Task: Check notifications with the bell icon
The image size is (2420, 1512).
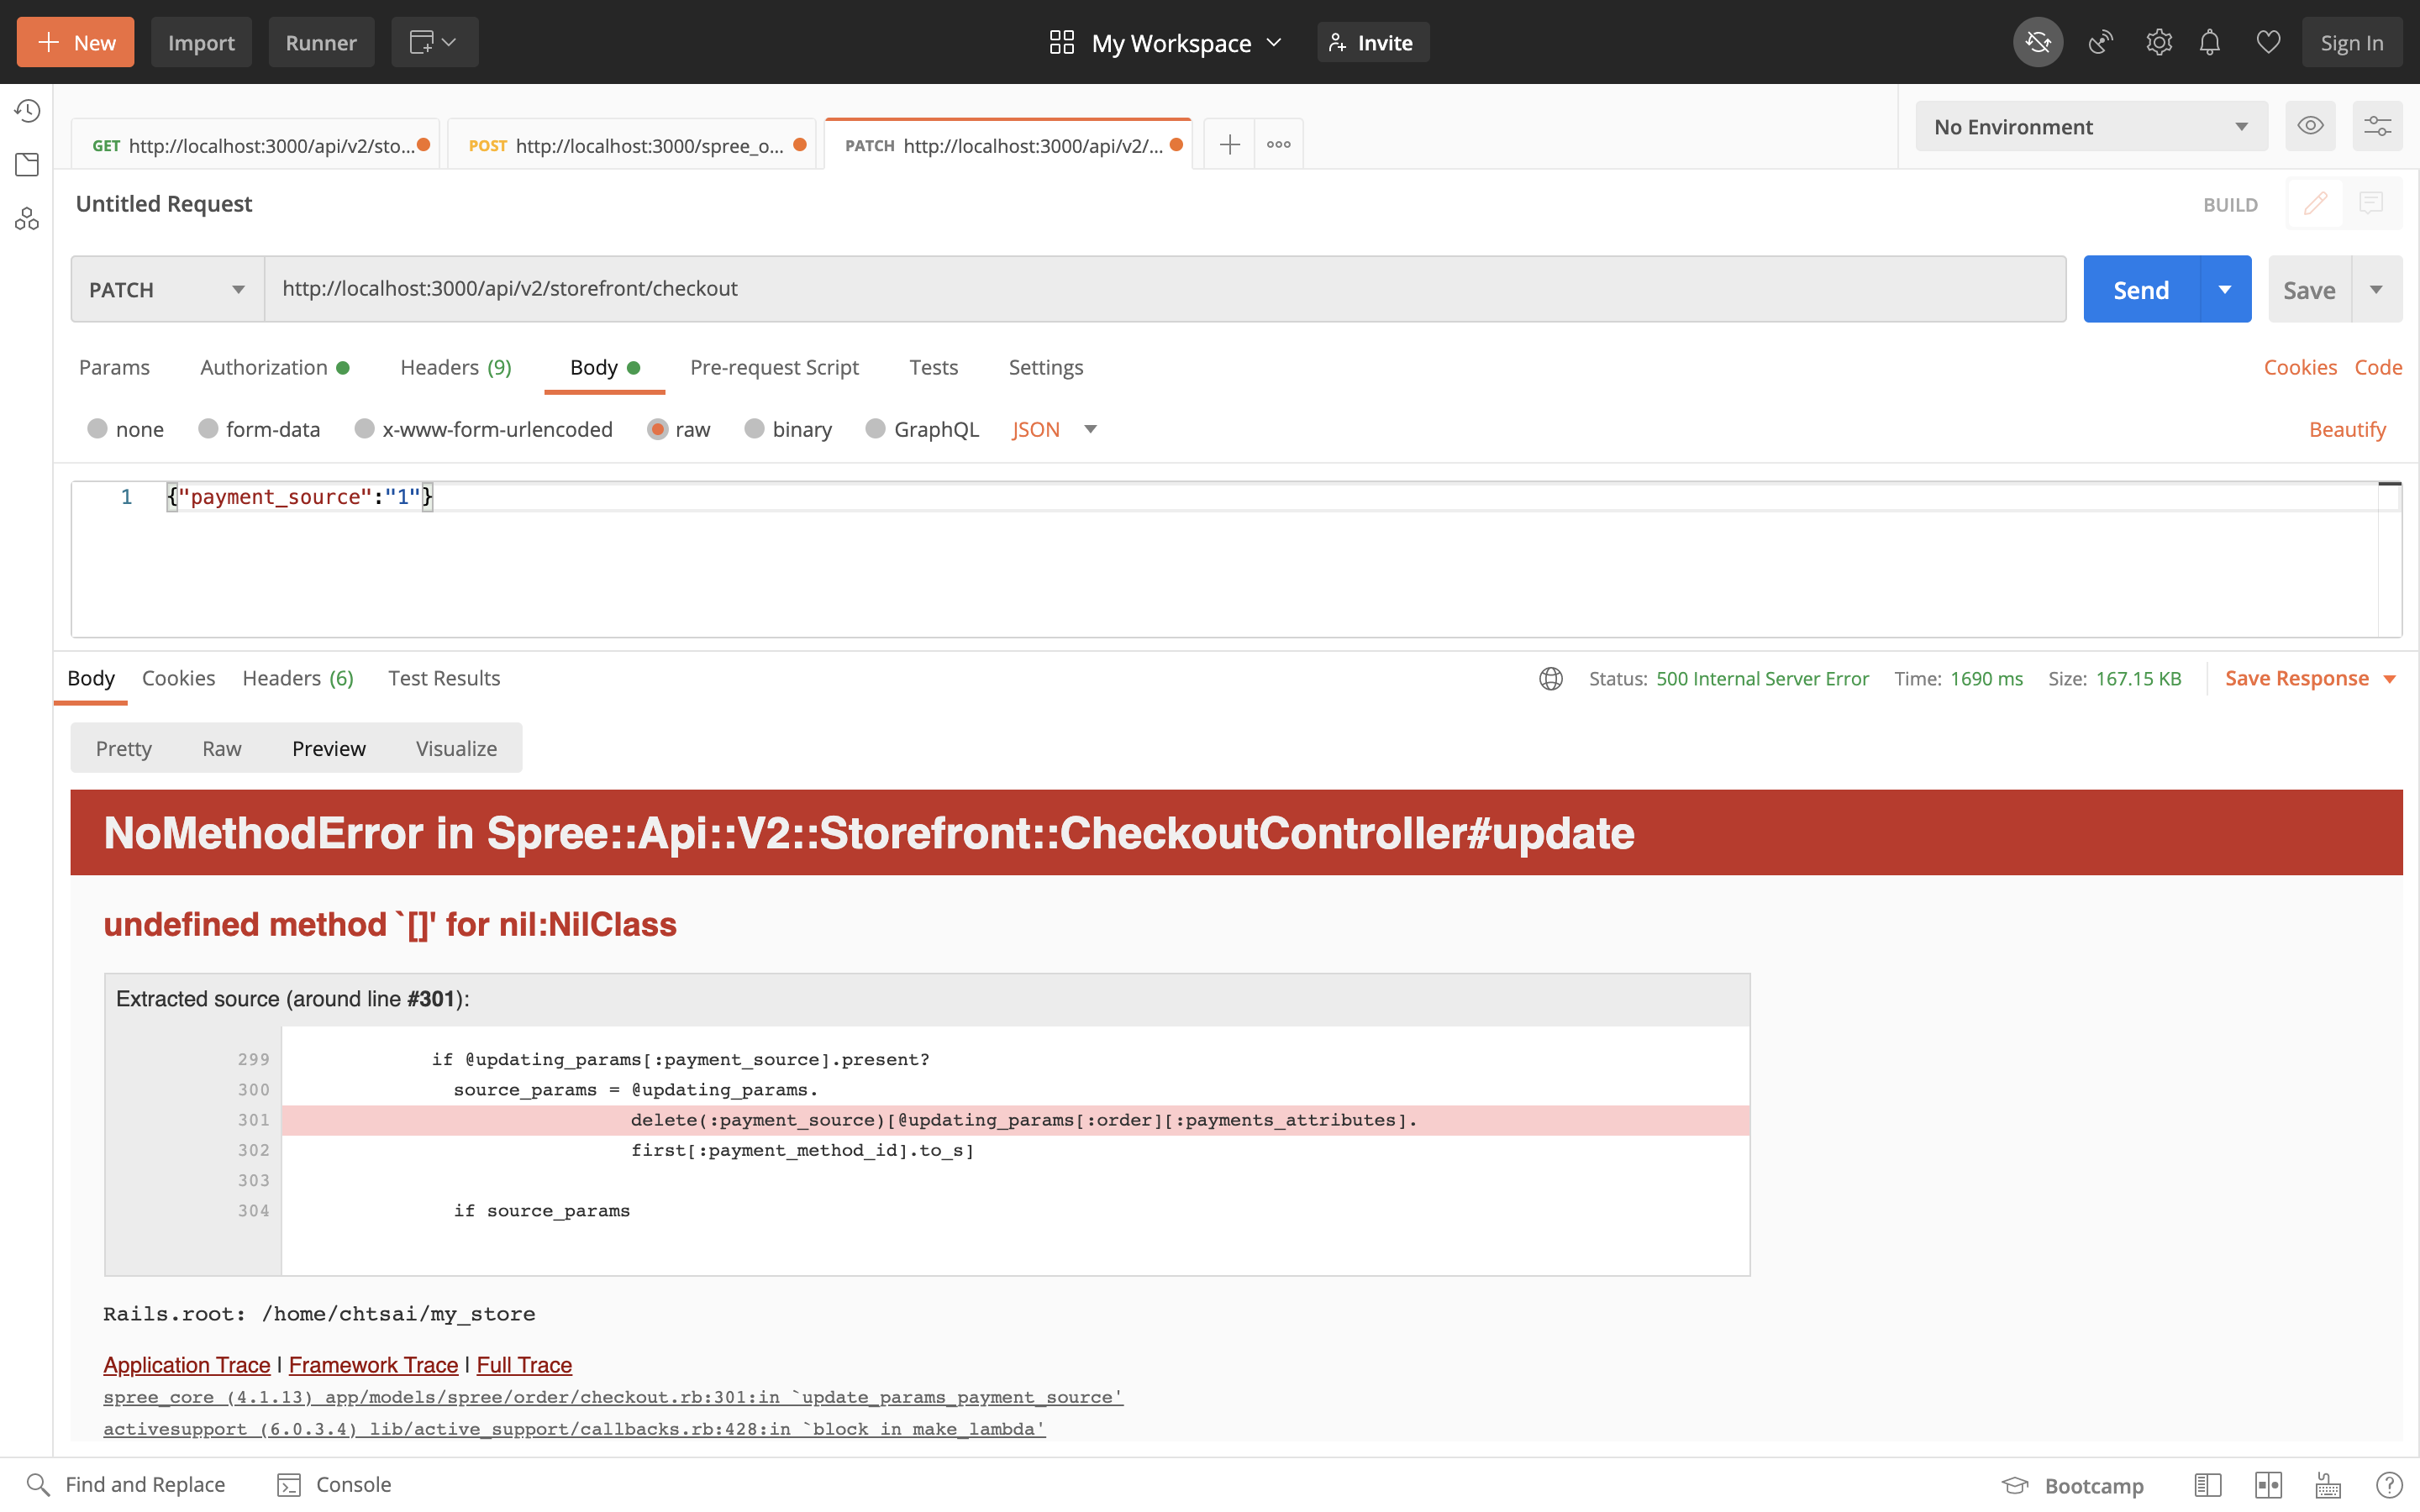Action: pyautogui.click(x=2209, y=42)
